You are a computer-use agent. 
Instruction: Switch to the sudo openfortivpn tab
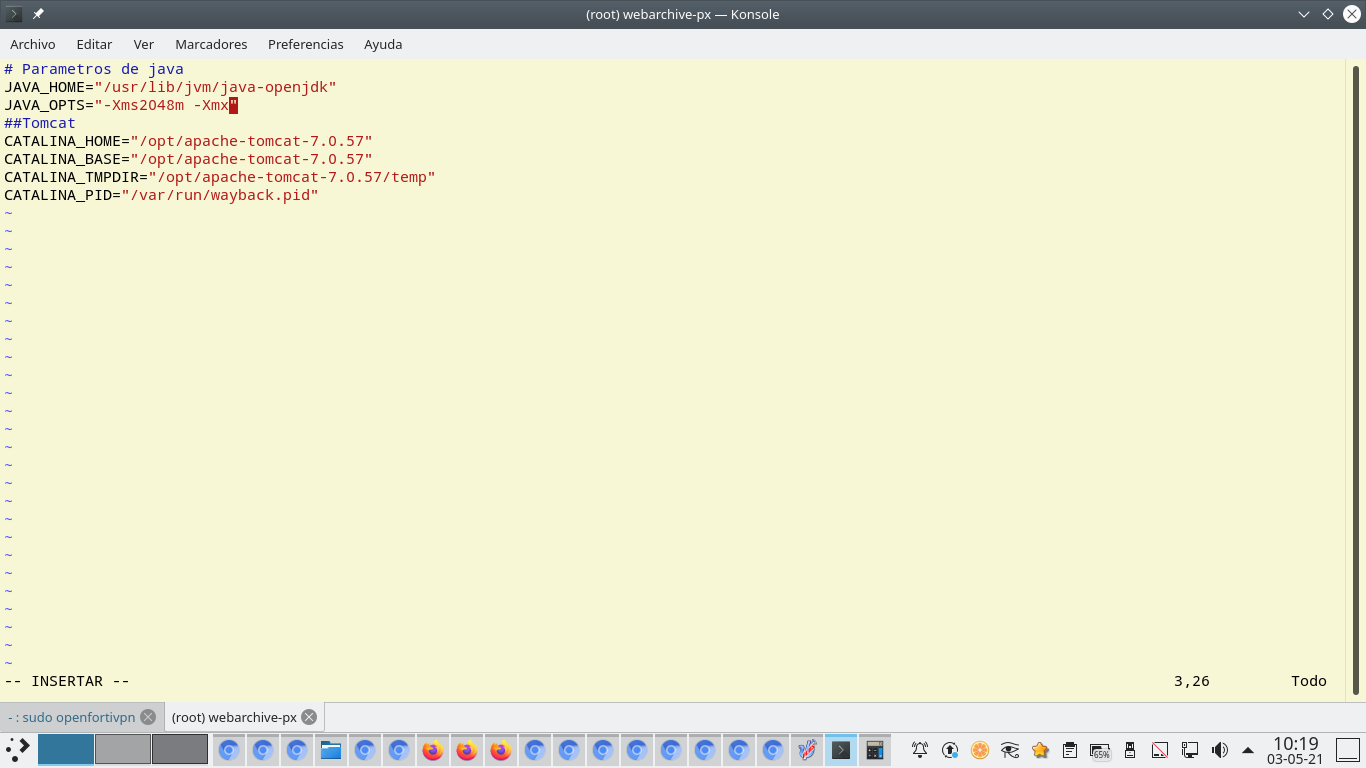pos(71,717)
